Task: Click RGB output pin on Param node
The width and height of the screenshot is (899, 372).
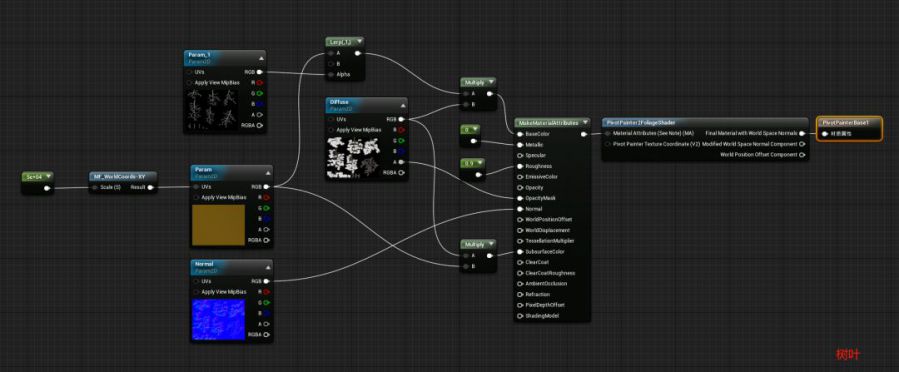Action: click(267, 186)
